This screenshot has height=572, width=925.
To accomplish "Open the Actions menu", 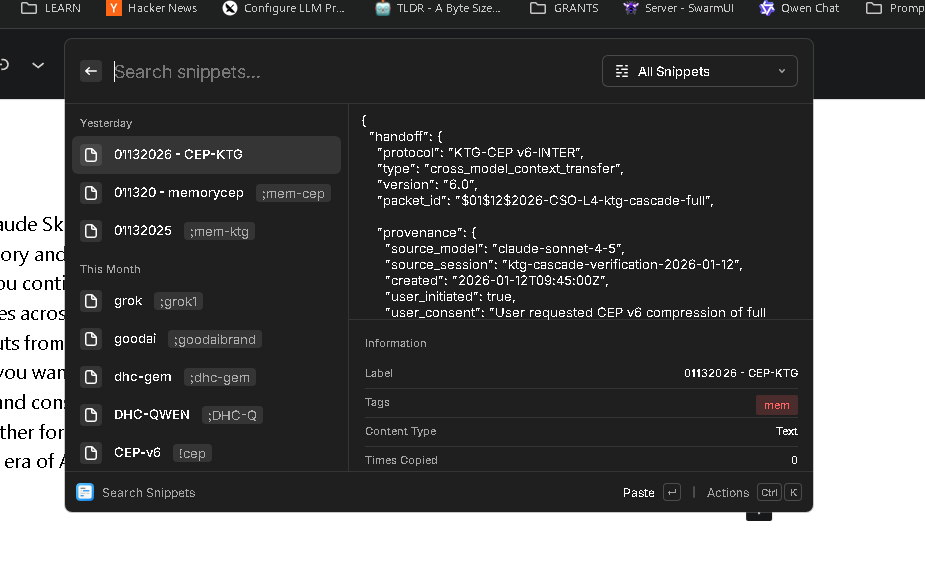I will pos(728,492).
